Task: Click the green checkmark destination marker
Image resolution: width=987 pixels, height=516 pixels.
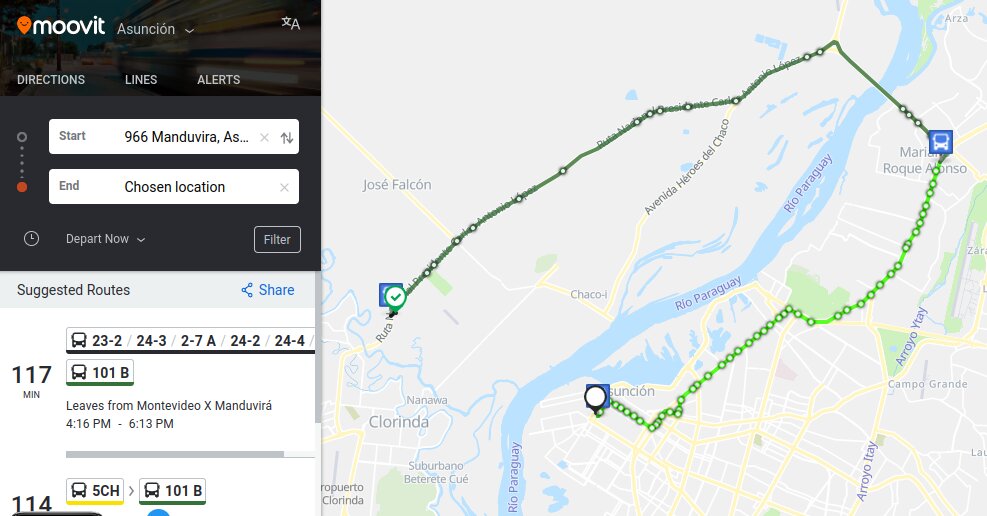Action: (x=395, y=296)
